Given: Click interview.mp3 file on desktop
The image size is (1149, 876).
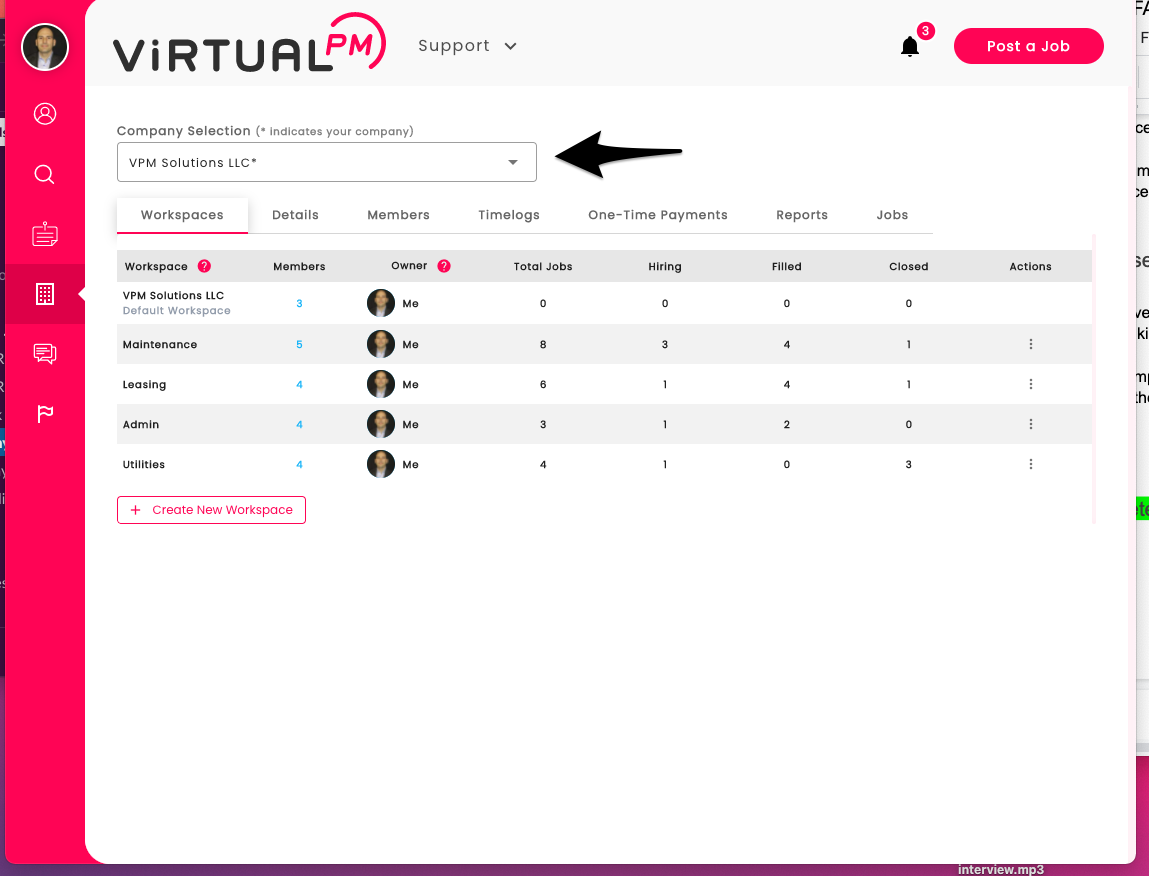Looking at the screenshot, I should (x=1000, y=869).
